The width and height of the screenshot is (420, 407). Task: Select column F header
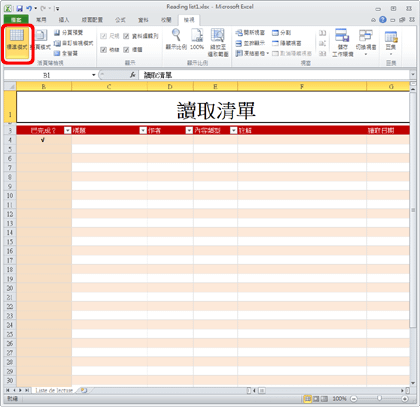302,86
